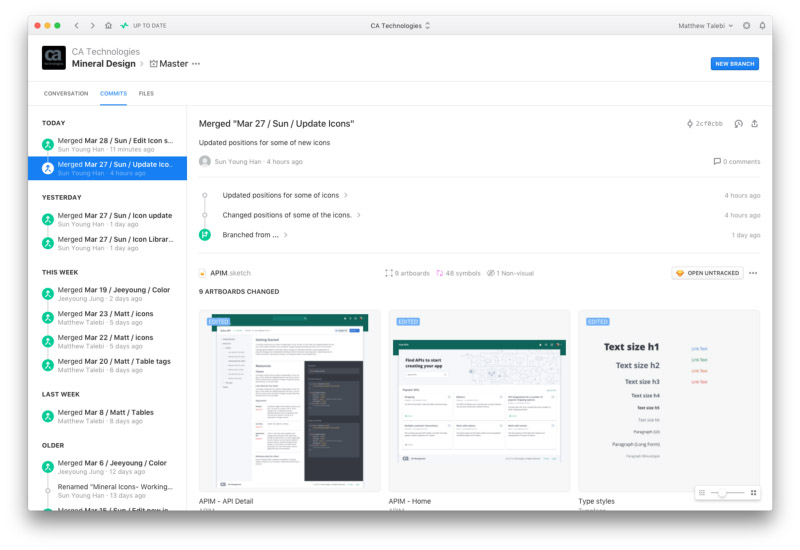Open the help icon beside Matthew Talebi

tap(746, 26)
